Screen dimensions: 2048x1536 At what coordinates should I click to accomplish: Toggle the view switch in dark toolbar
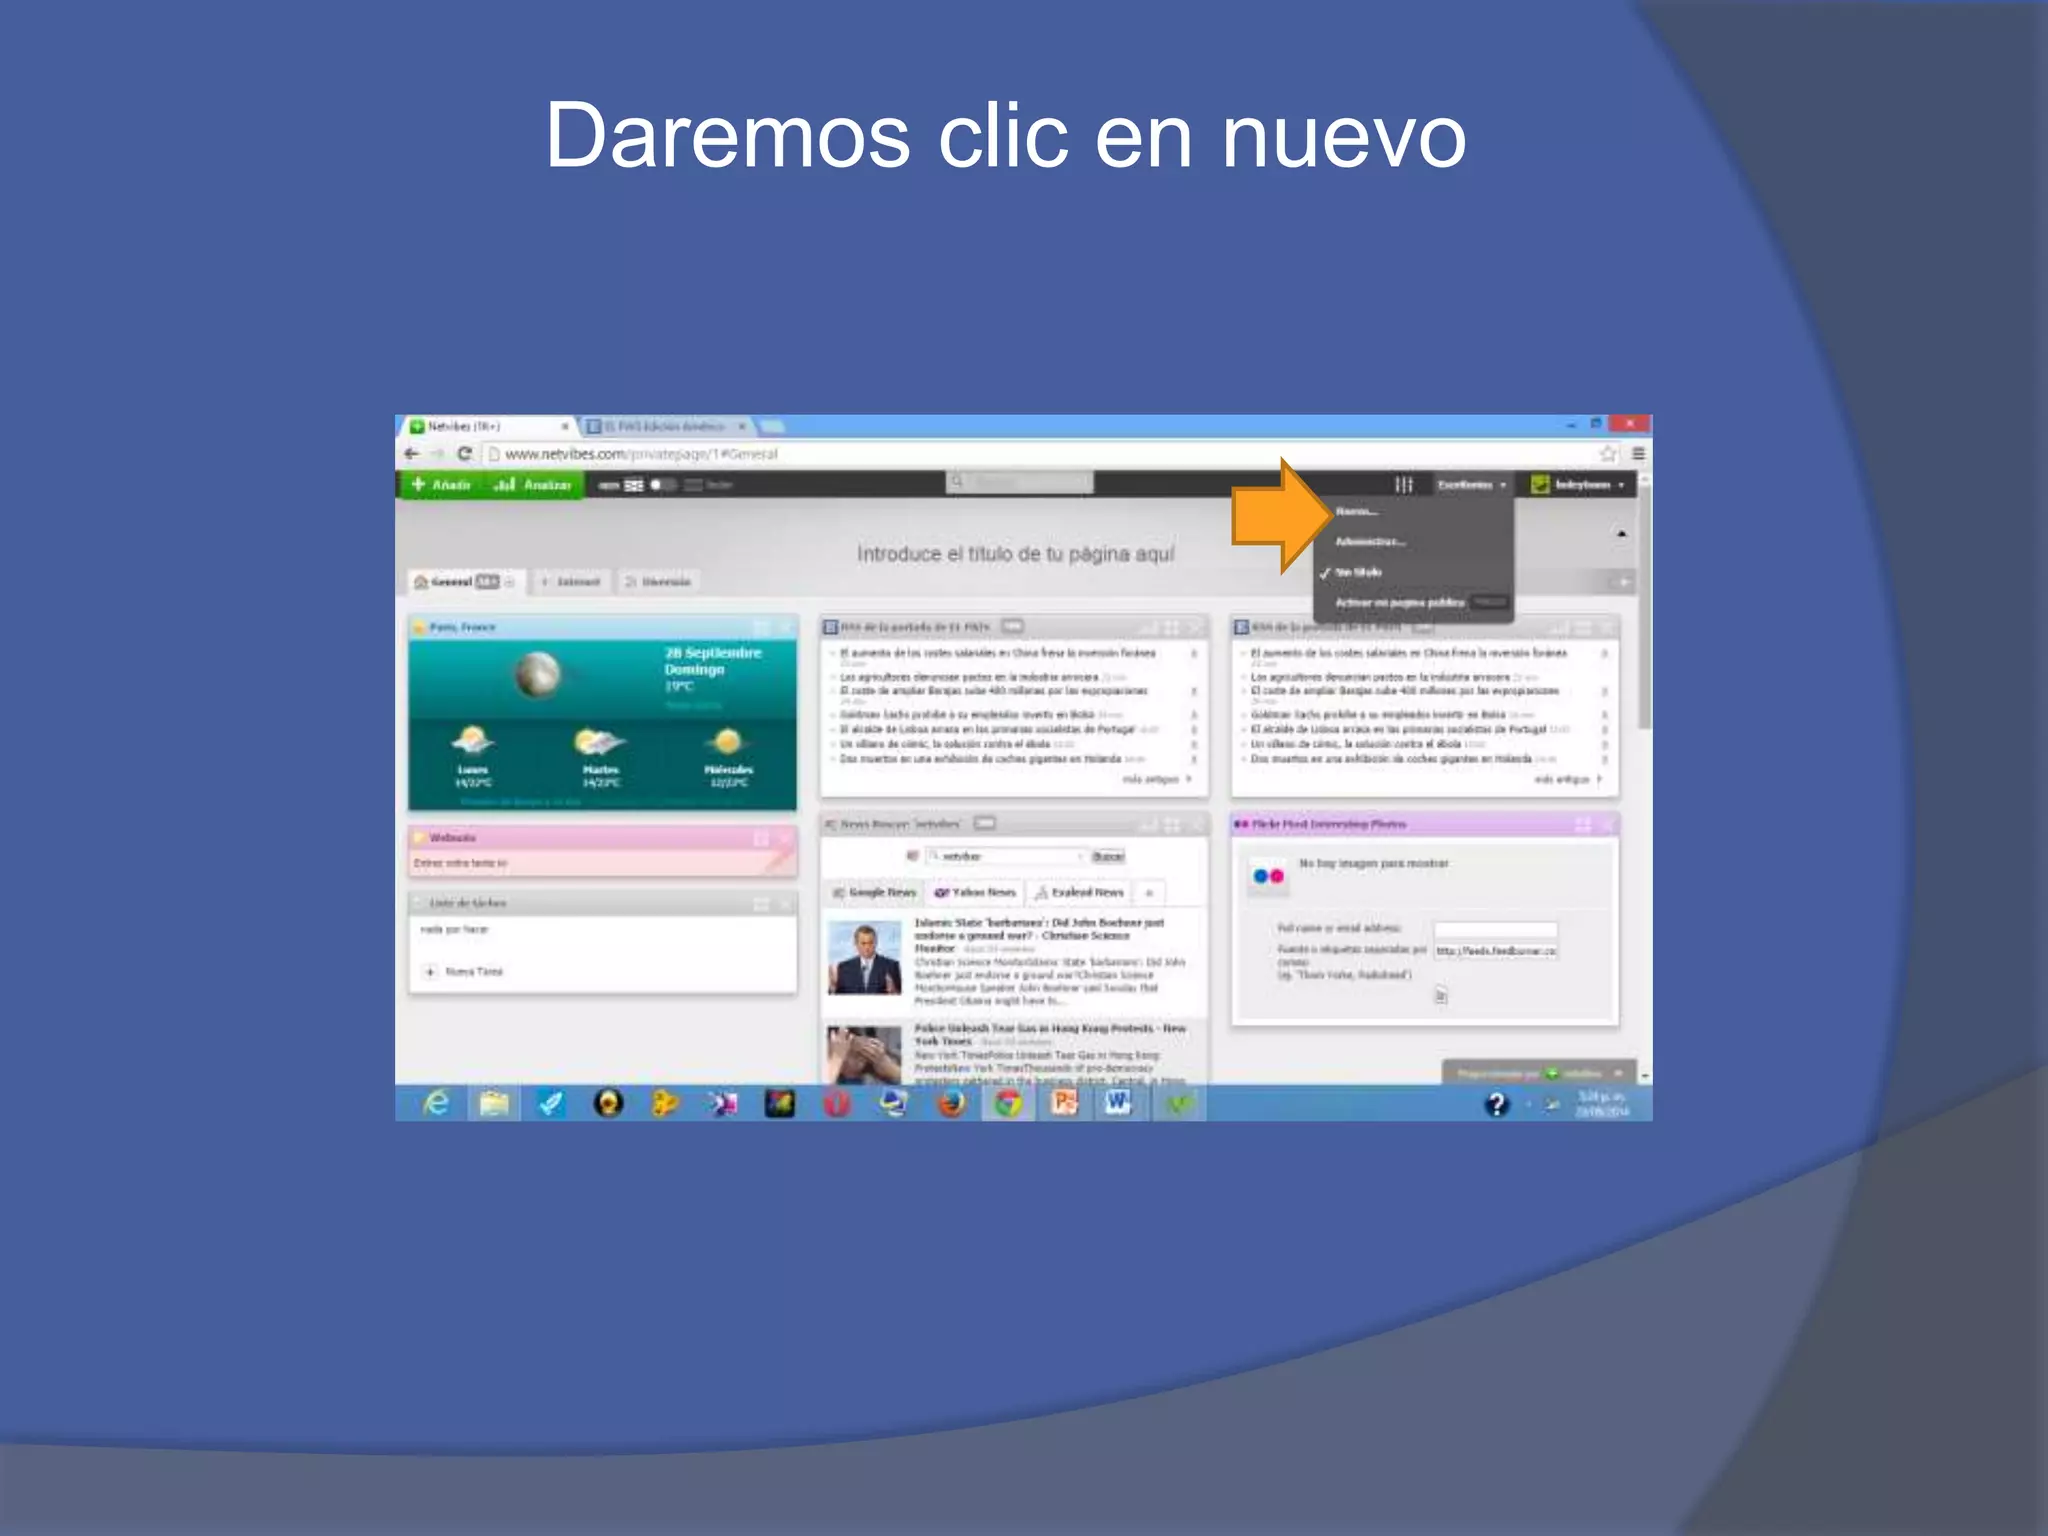[x=663, y=485]
